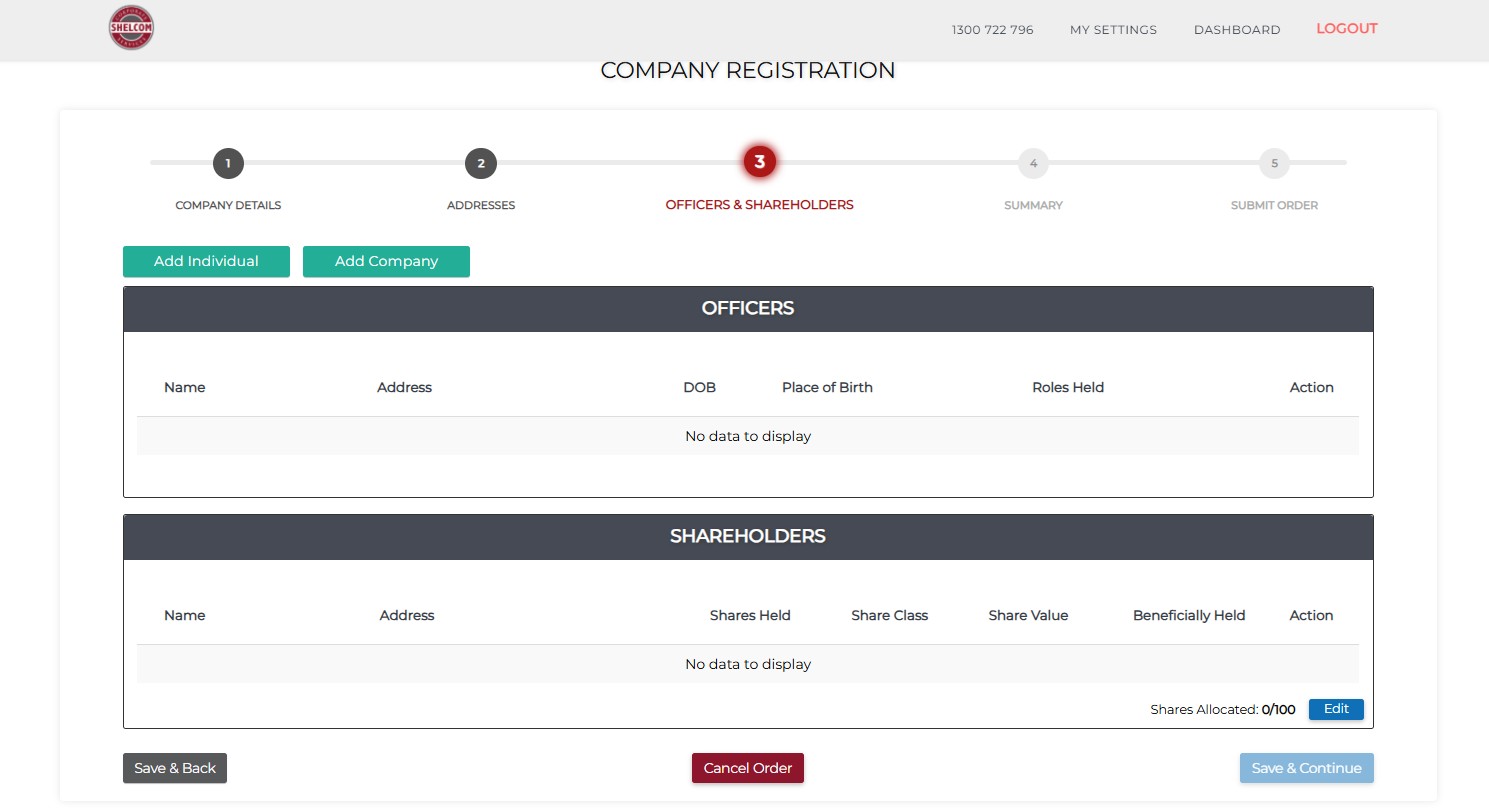
Task: Click the Shares Held column header
Action: pyautogui.click(x=750, y=615)
